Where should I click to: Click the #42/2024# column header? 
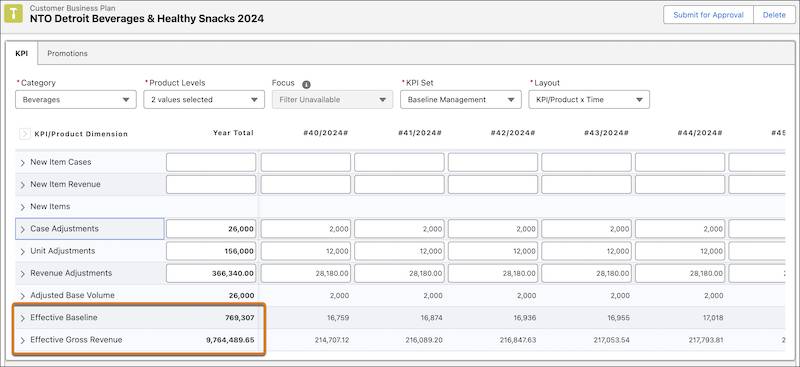pyautogui.click(x=513, y=133)
